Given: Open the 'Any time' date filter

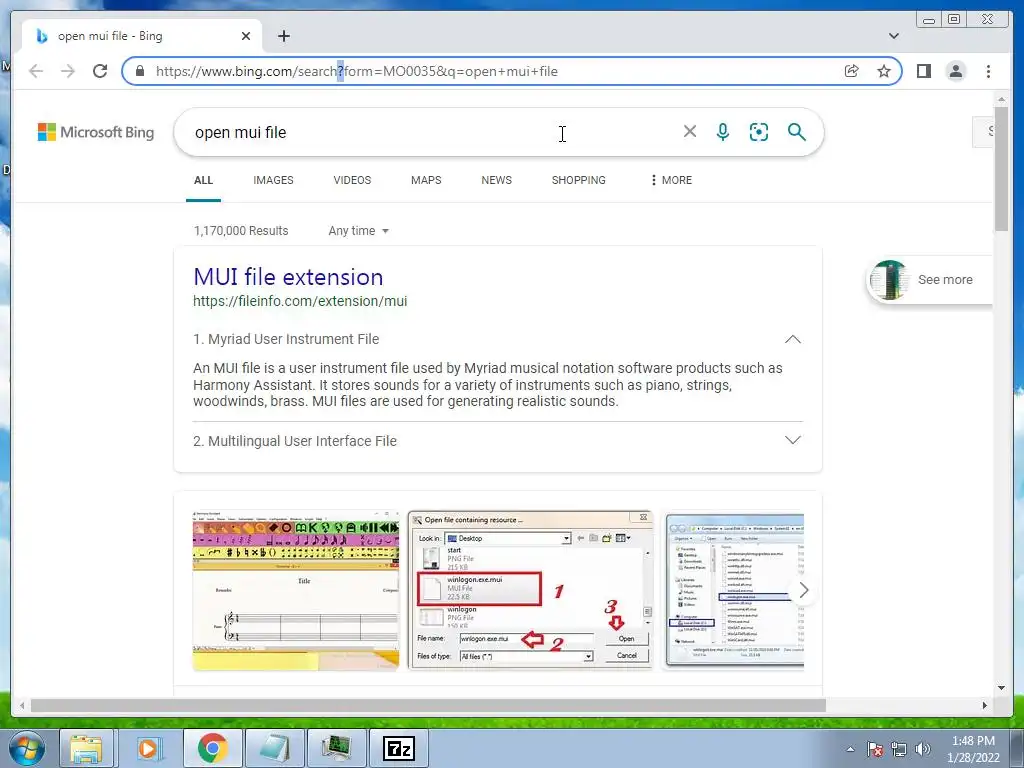Looking at the screenshot, I should (359, 231).
